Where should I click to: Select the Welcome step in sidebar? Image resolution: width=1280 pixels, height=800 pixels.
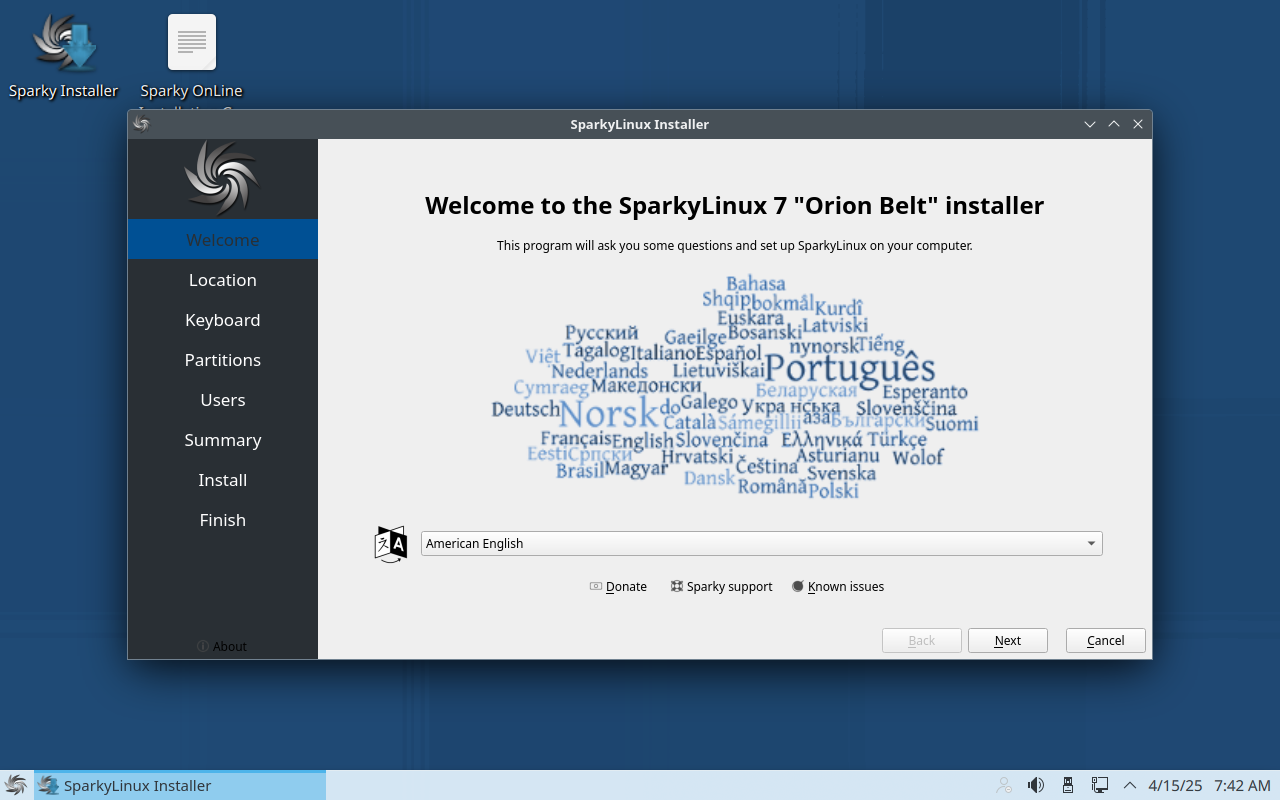click(x=223, y=240)
